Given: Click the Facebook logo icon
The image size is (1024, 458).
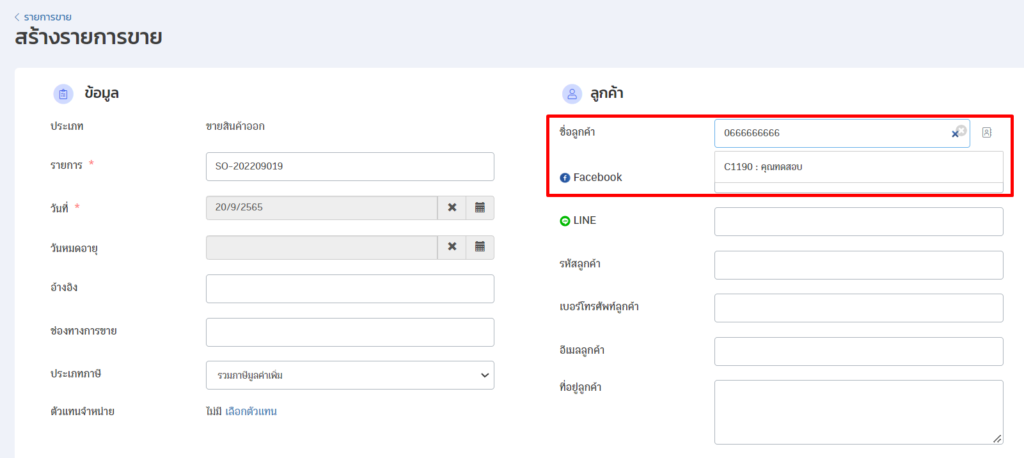Looking at the screenshot, I should tap(564, 178).
